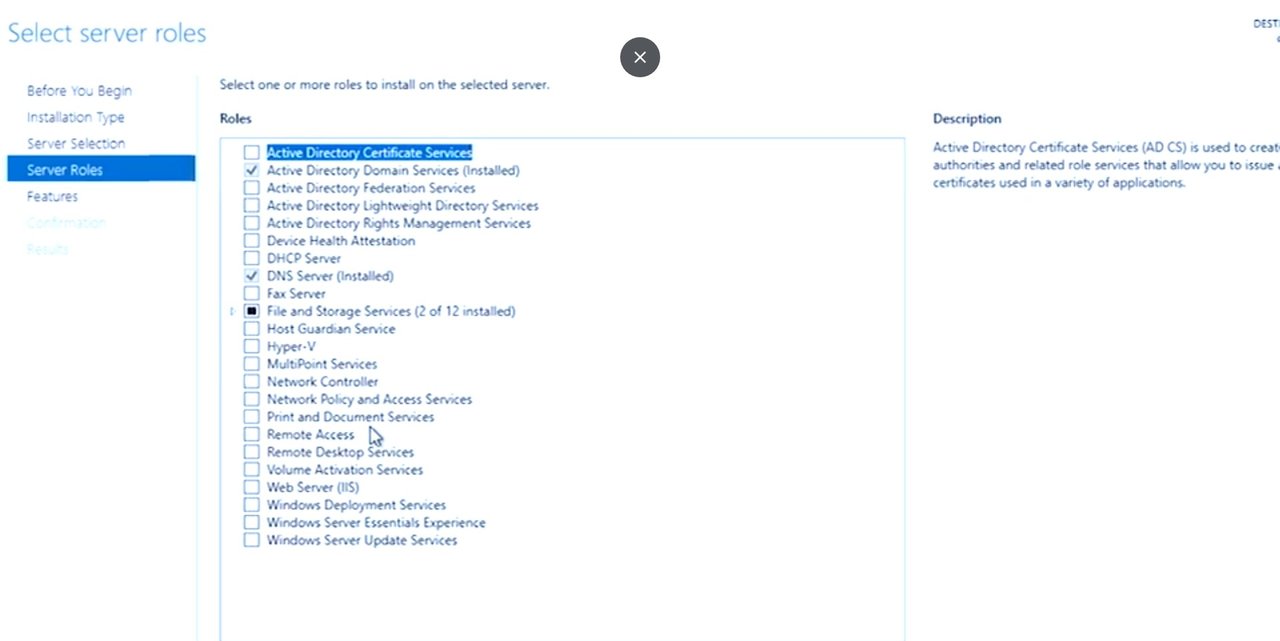Check Volume Activation Services box

point(251,470)
